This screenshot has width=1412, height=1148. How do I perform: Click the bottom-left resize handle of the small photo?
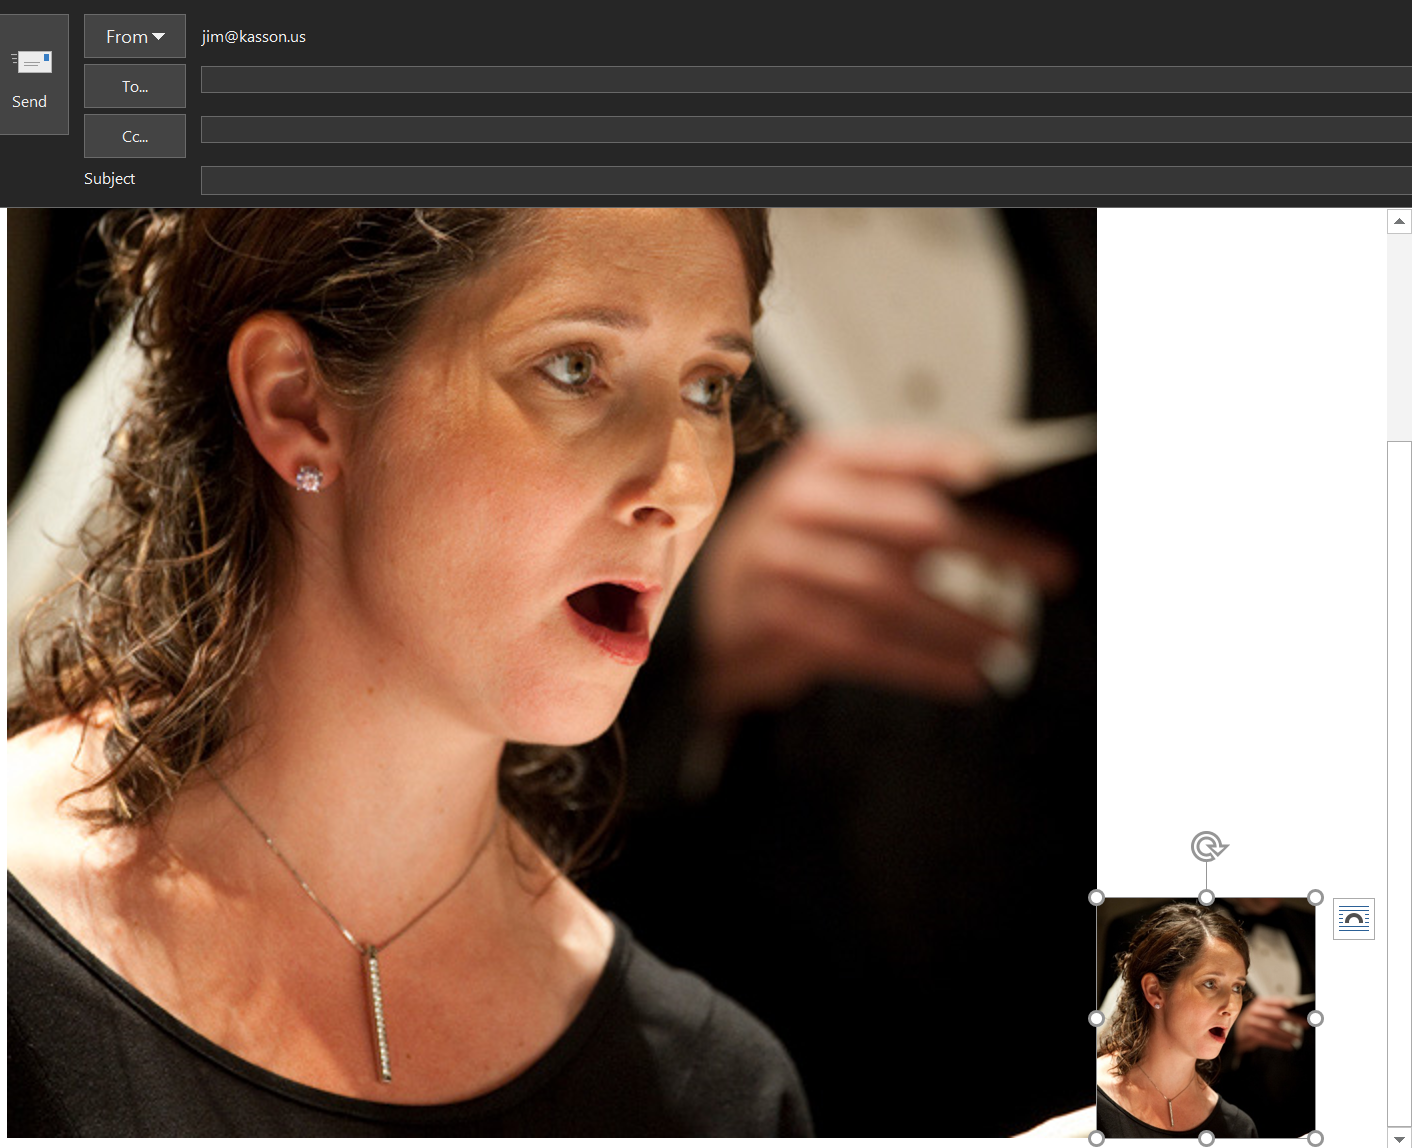tap(1096, 1138)
